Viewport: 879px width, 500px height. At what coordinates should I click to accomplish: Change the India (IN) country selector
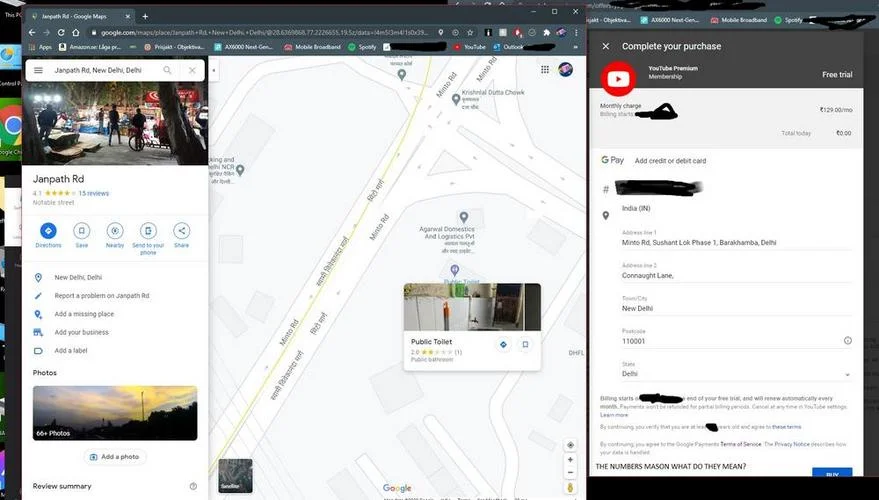coord(636,209)
